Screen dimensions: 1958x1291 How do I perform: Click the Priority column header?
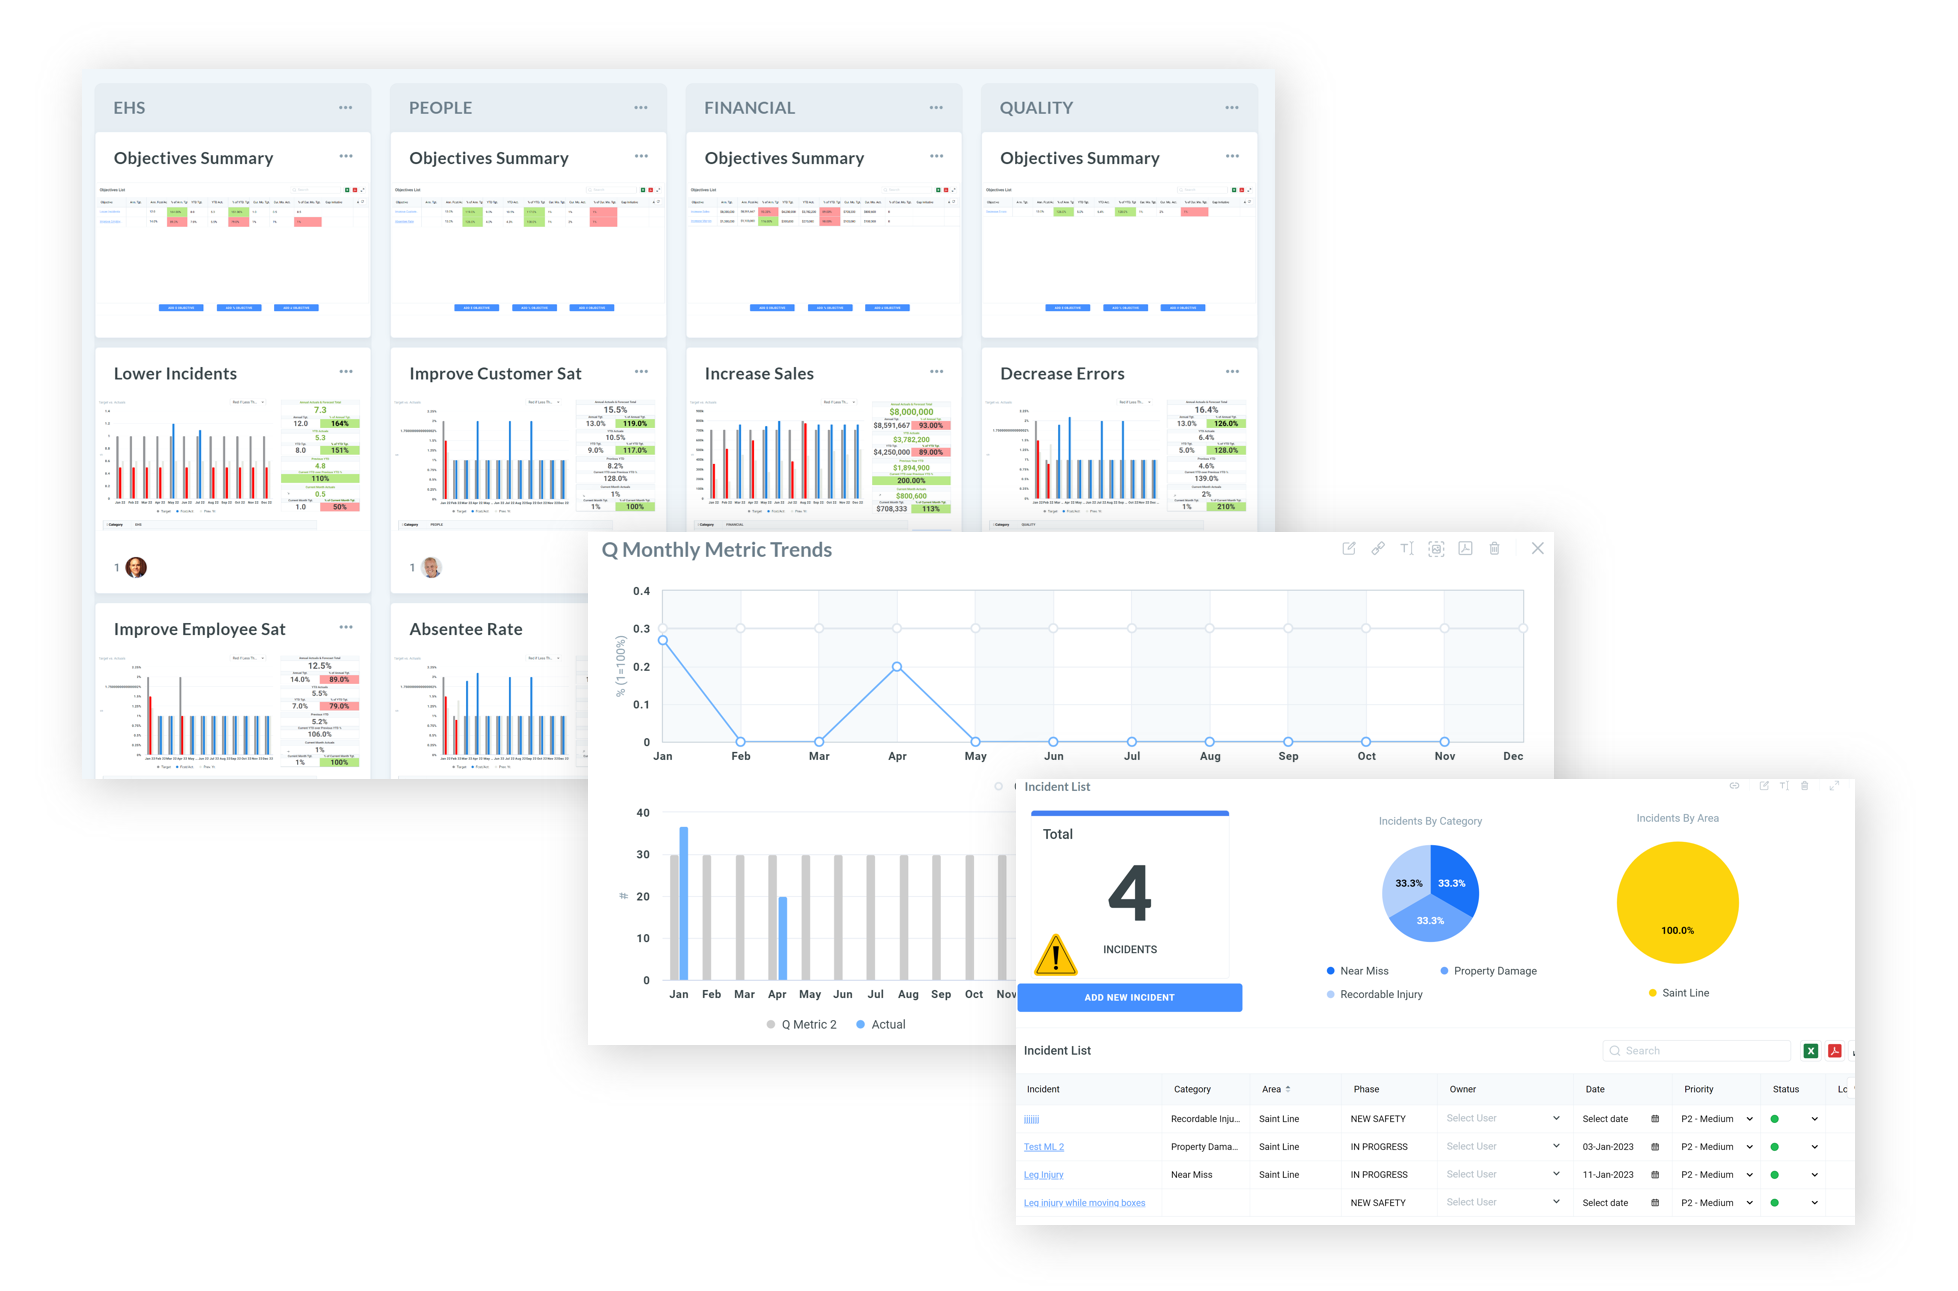[x=1698, y=1089]
